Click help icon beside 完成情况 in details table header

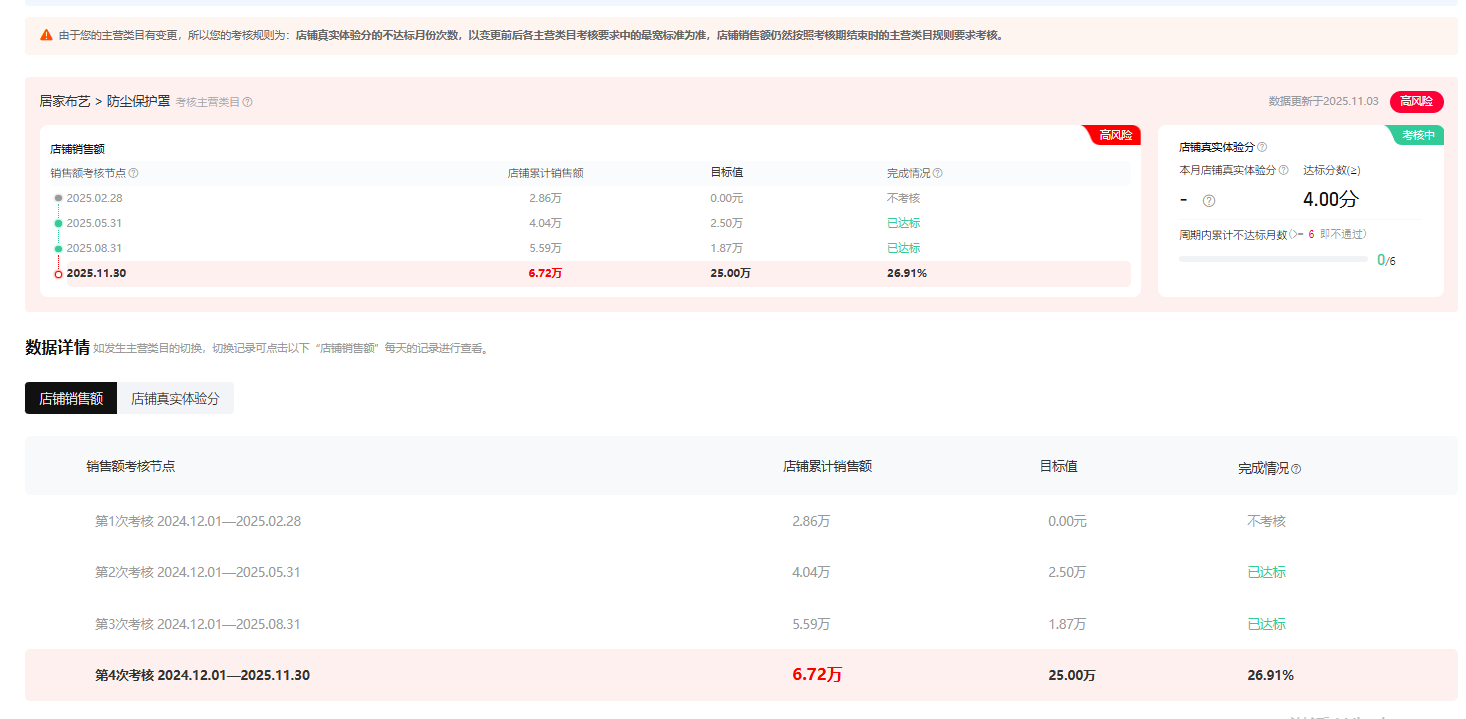pos(1296,469)
